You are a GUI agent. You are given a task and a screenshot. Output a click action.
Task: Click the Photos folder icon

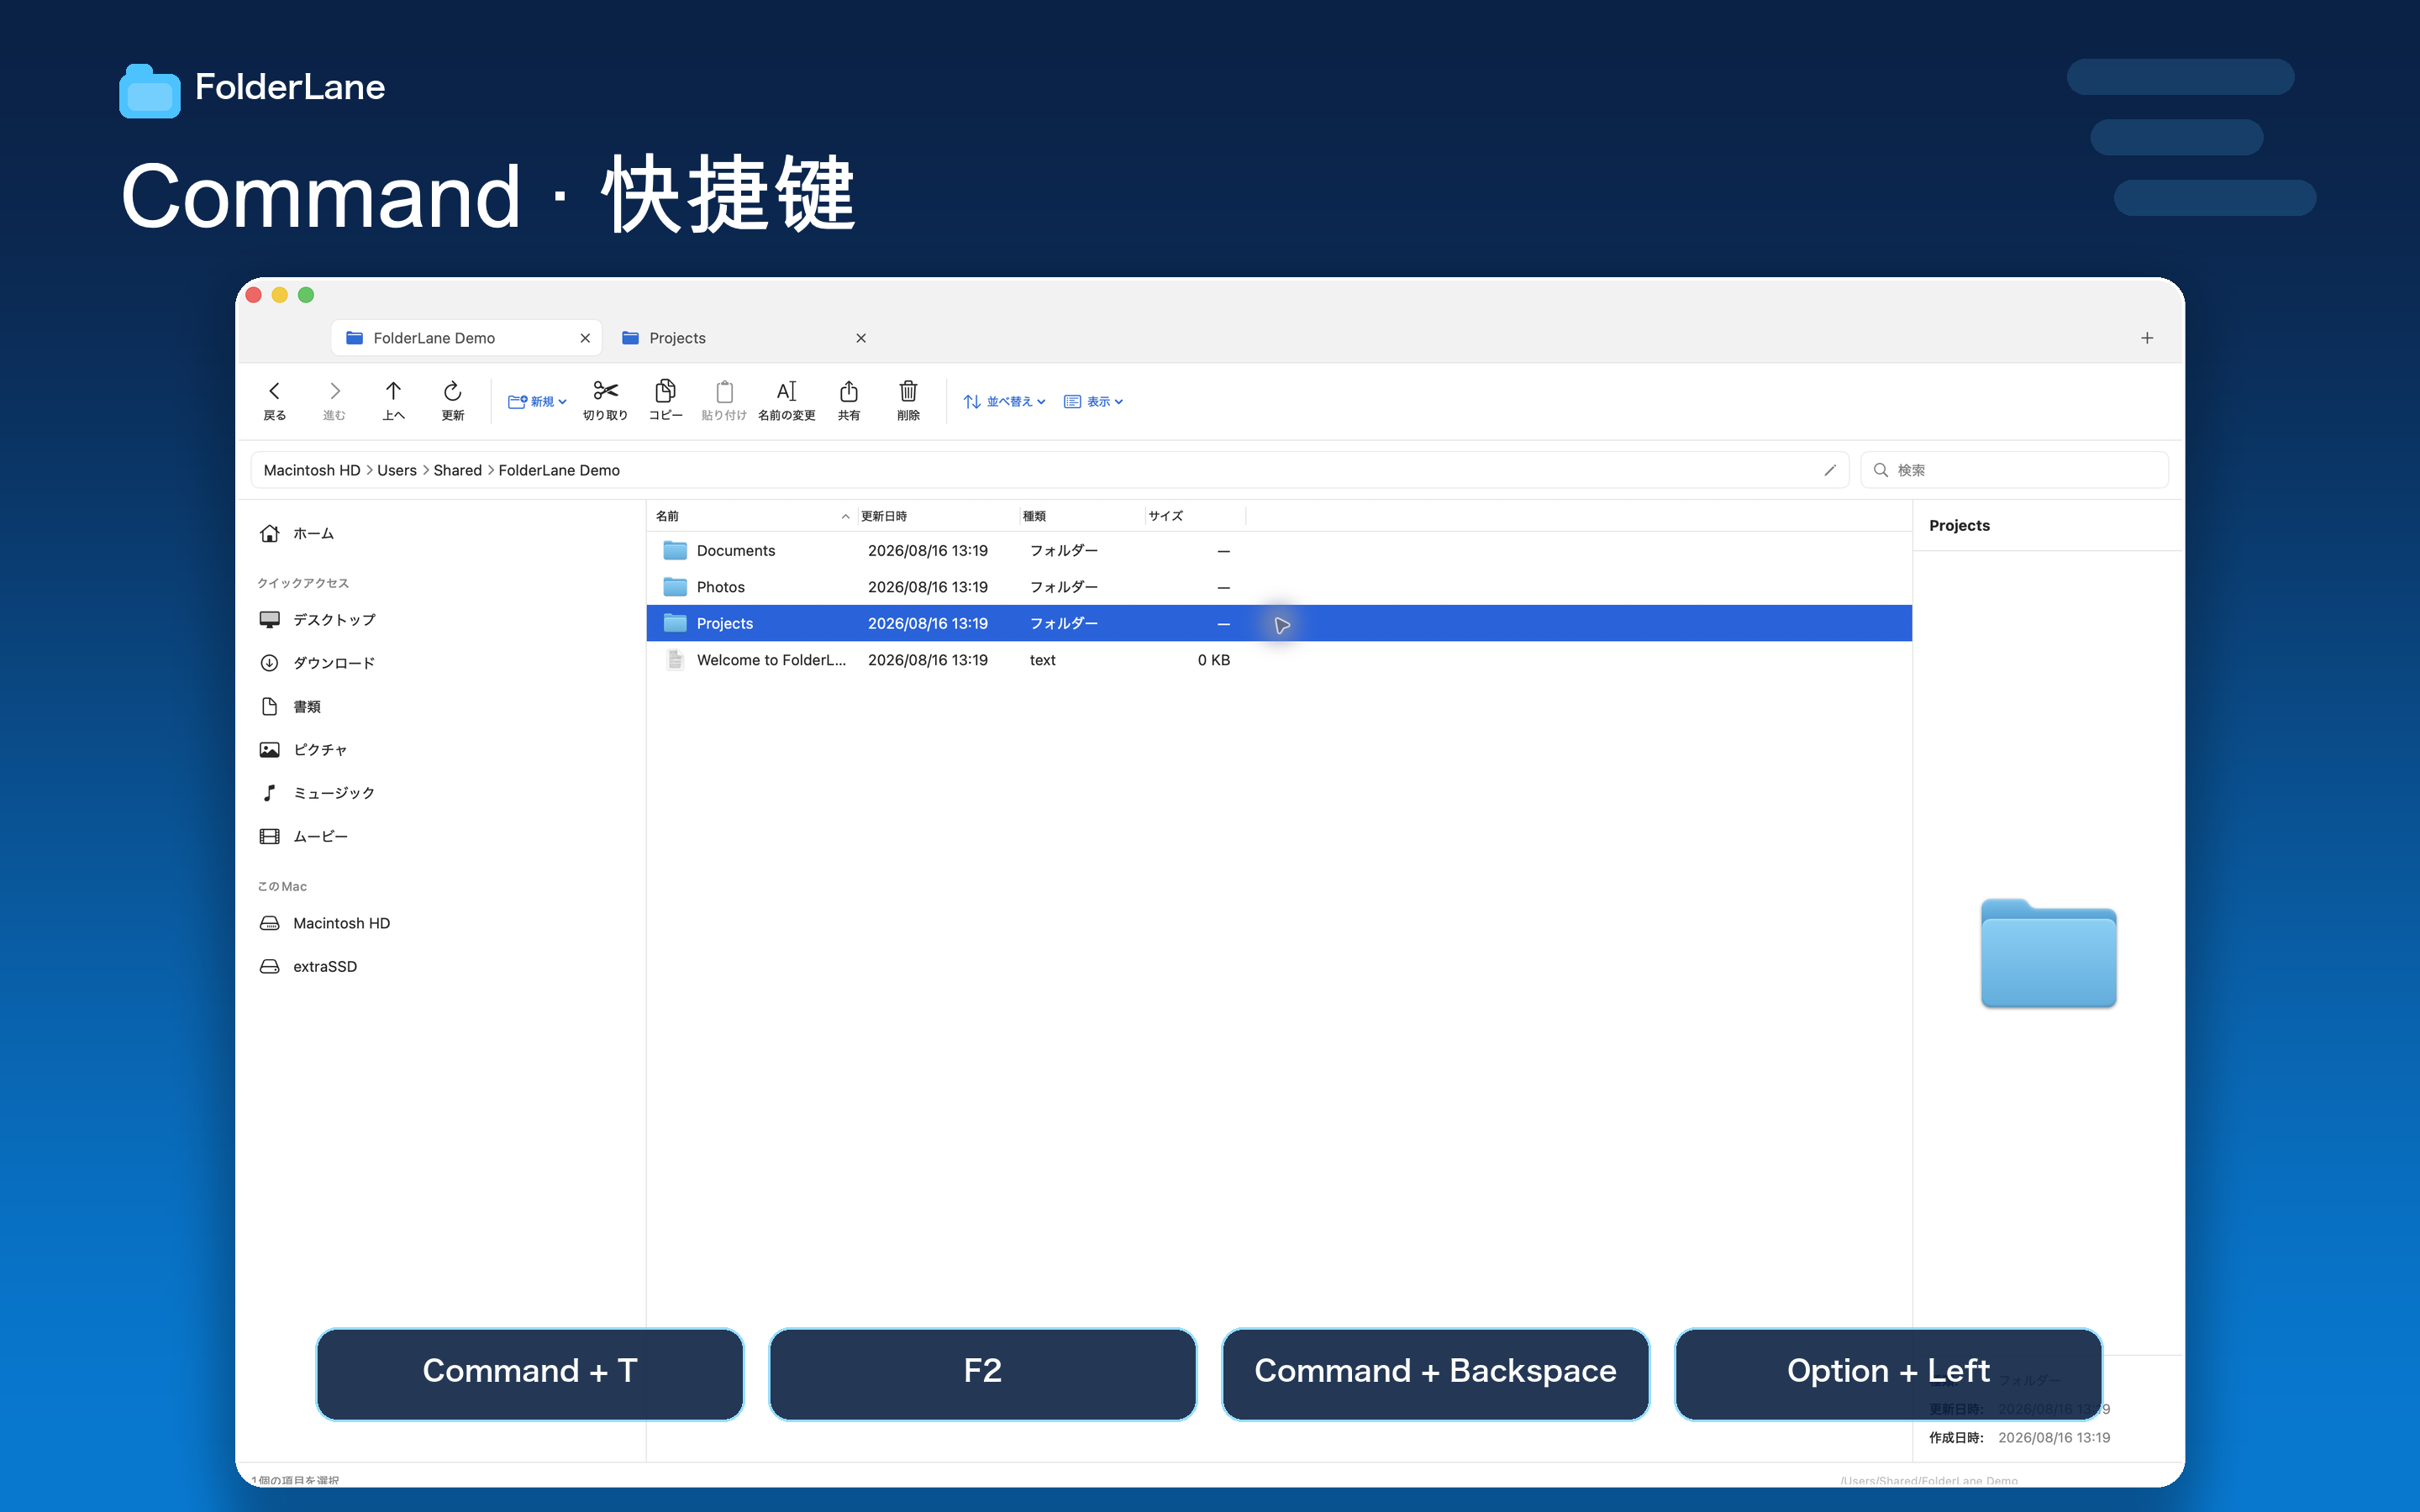click(675, 587)
